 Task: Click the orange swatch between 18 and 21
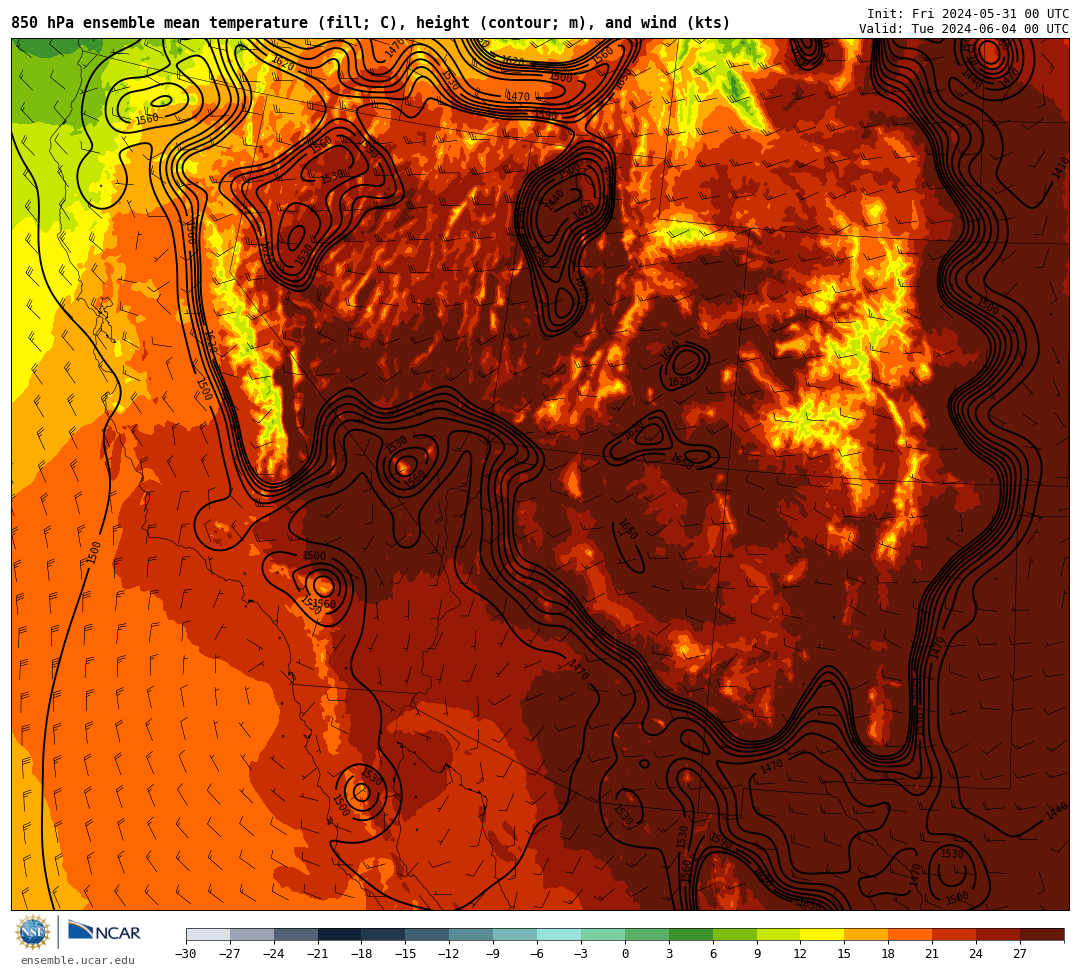[911, 934]
